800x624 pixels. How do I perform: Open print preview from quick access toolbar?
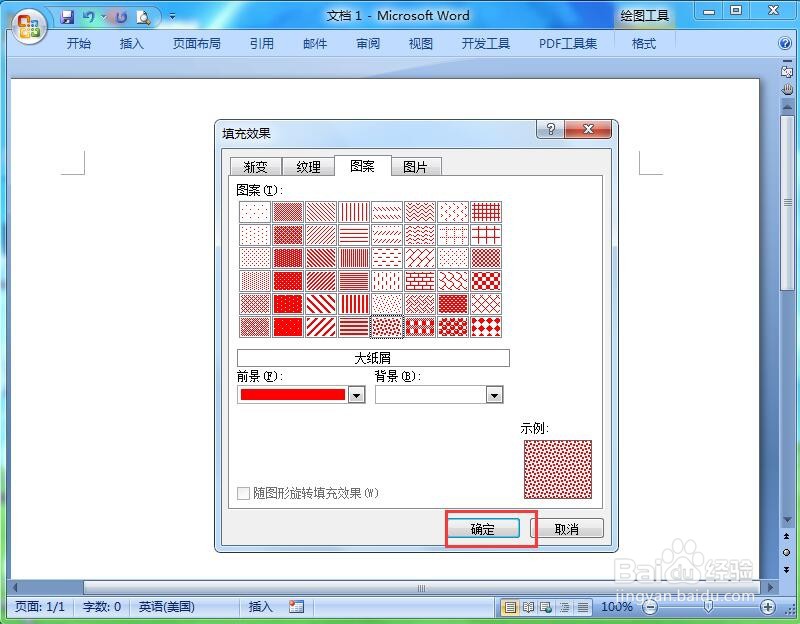pyautogui.click(x=143, y=18)
